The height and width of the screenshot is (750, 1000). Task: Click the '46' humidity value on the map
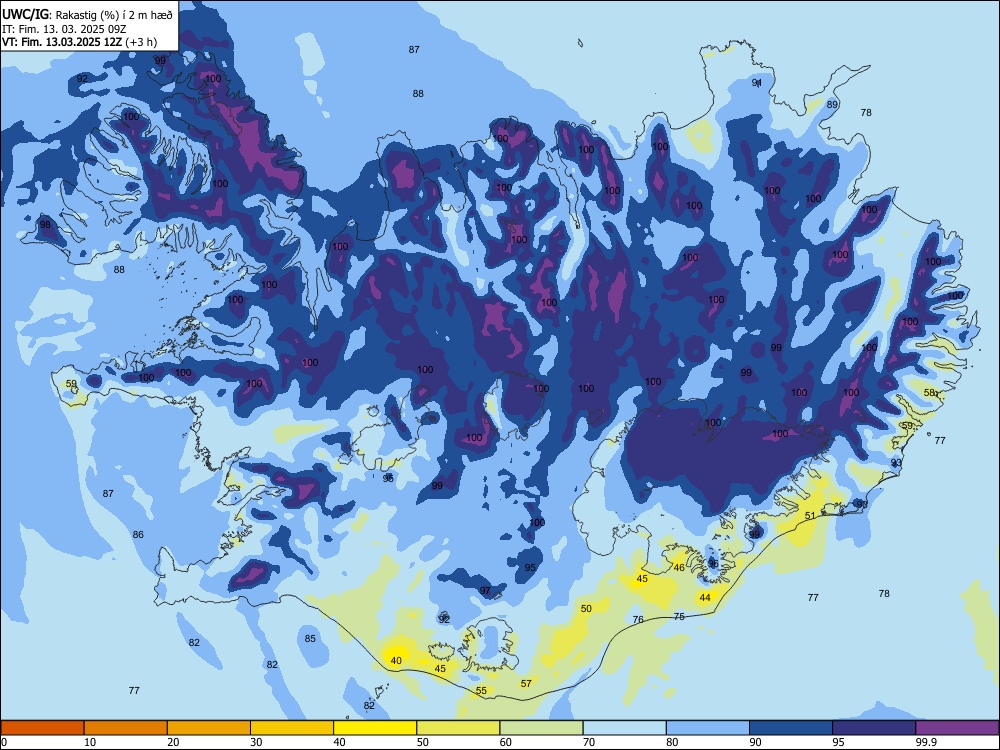click(679, 568)
